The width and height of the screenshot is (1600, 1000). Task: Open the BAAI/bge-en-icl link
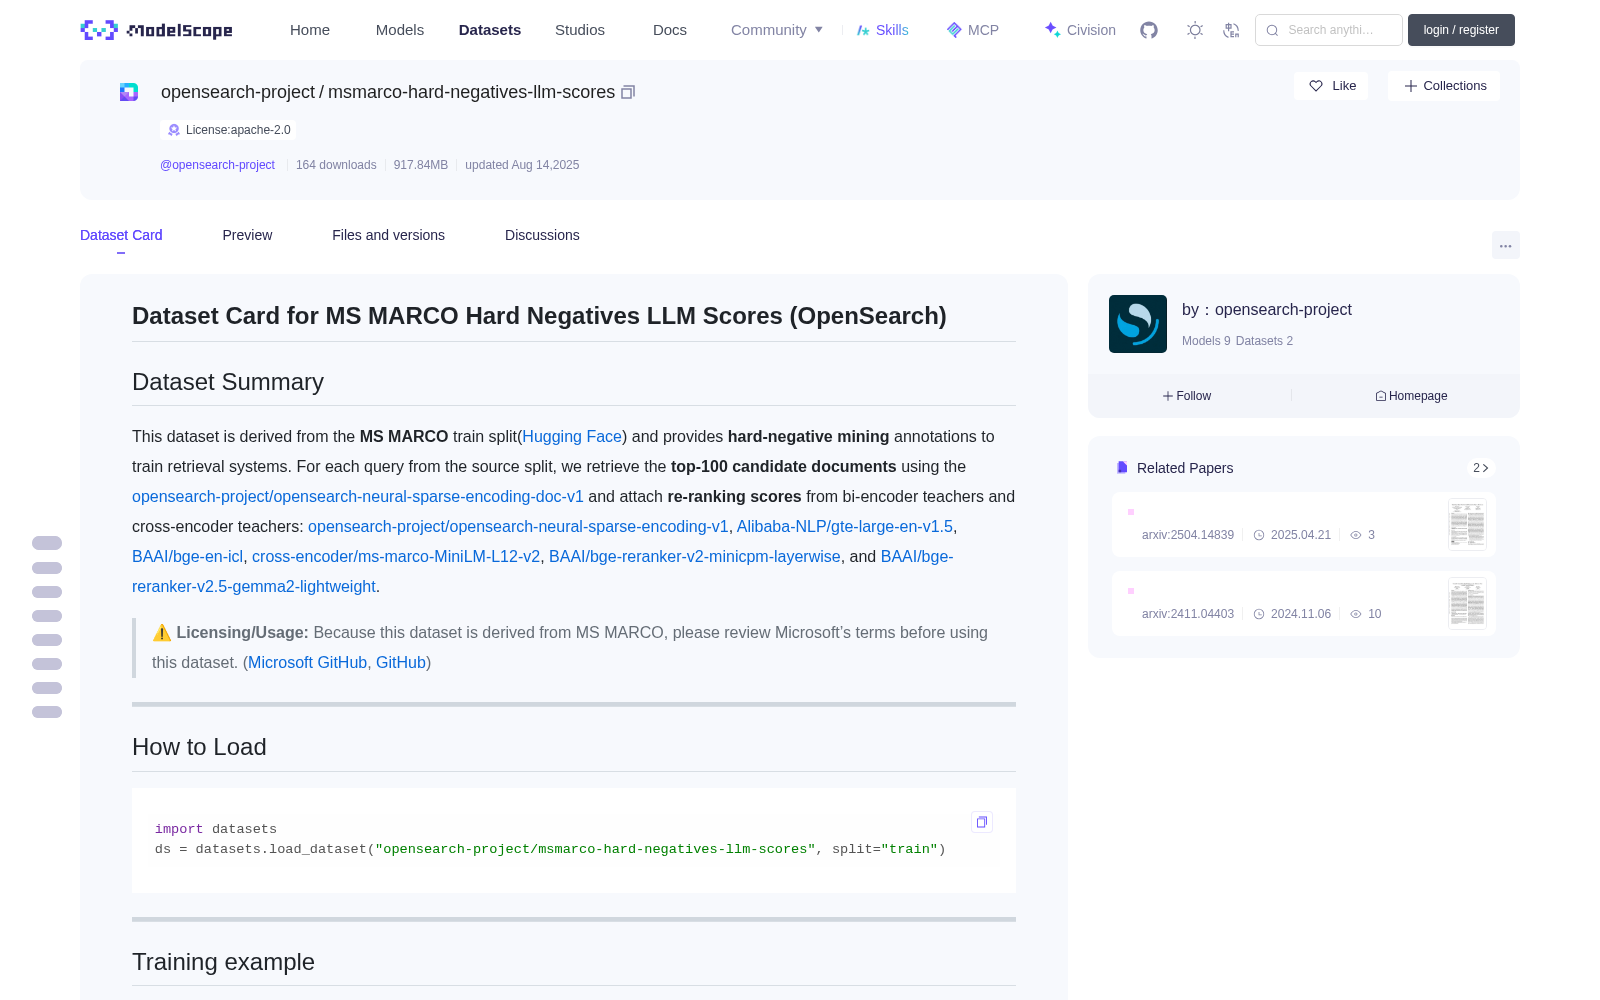click(188, 557)
